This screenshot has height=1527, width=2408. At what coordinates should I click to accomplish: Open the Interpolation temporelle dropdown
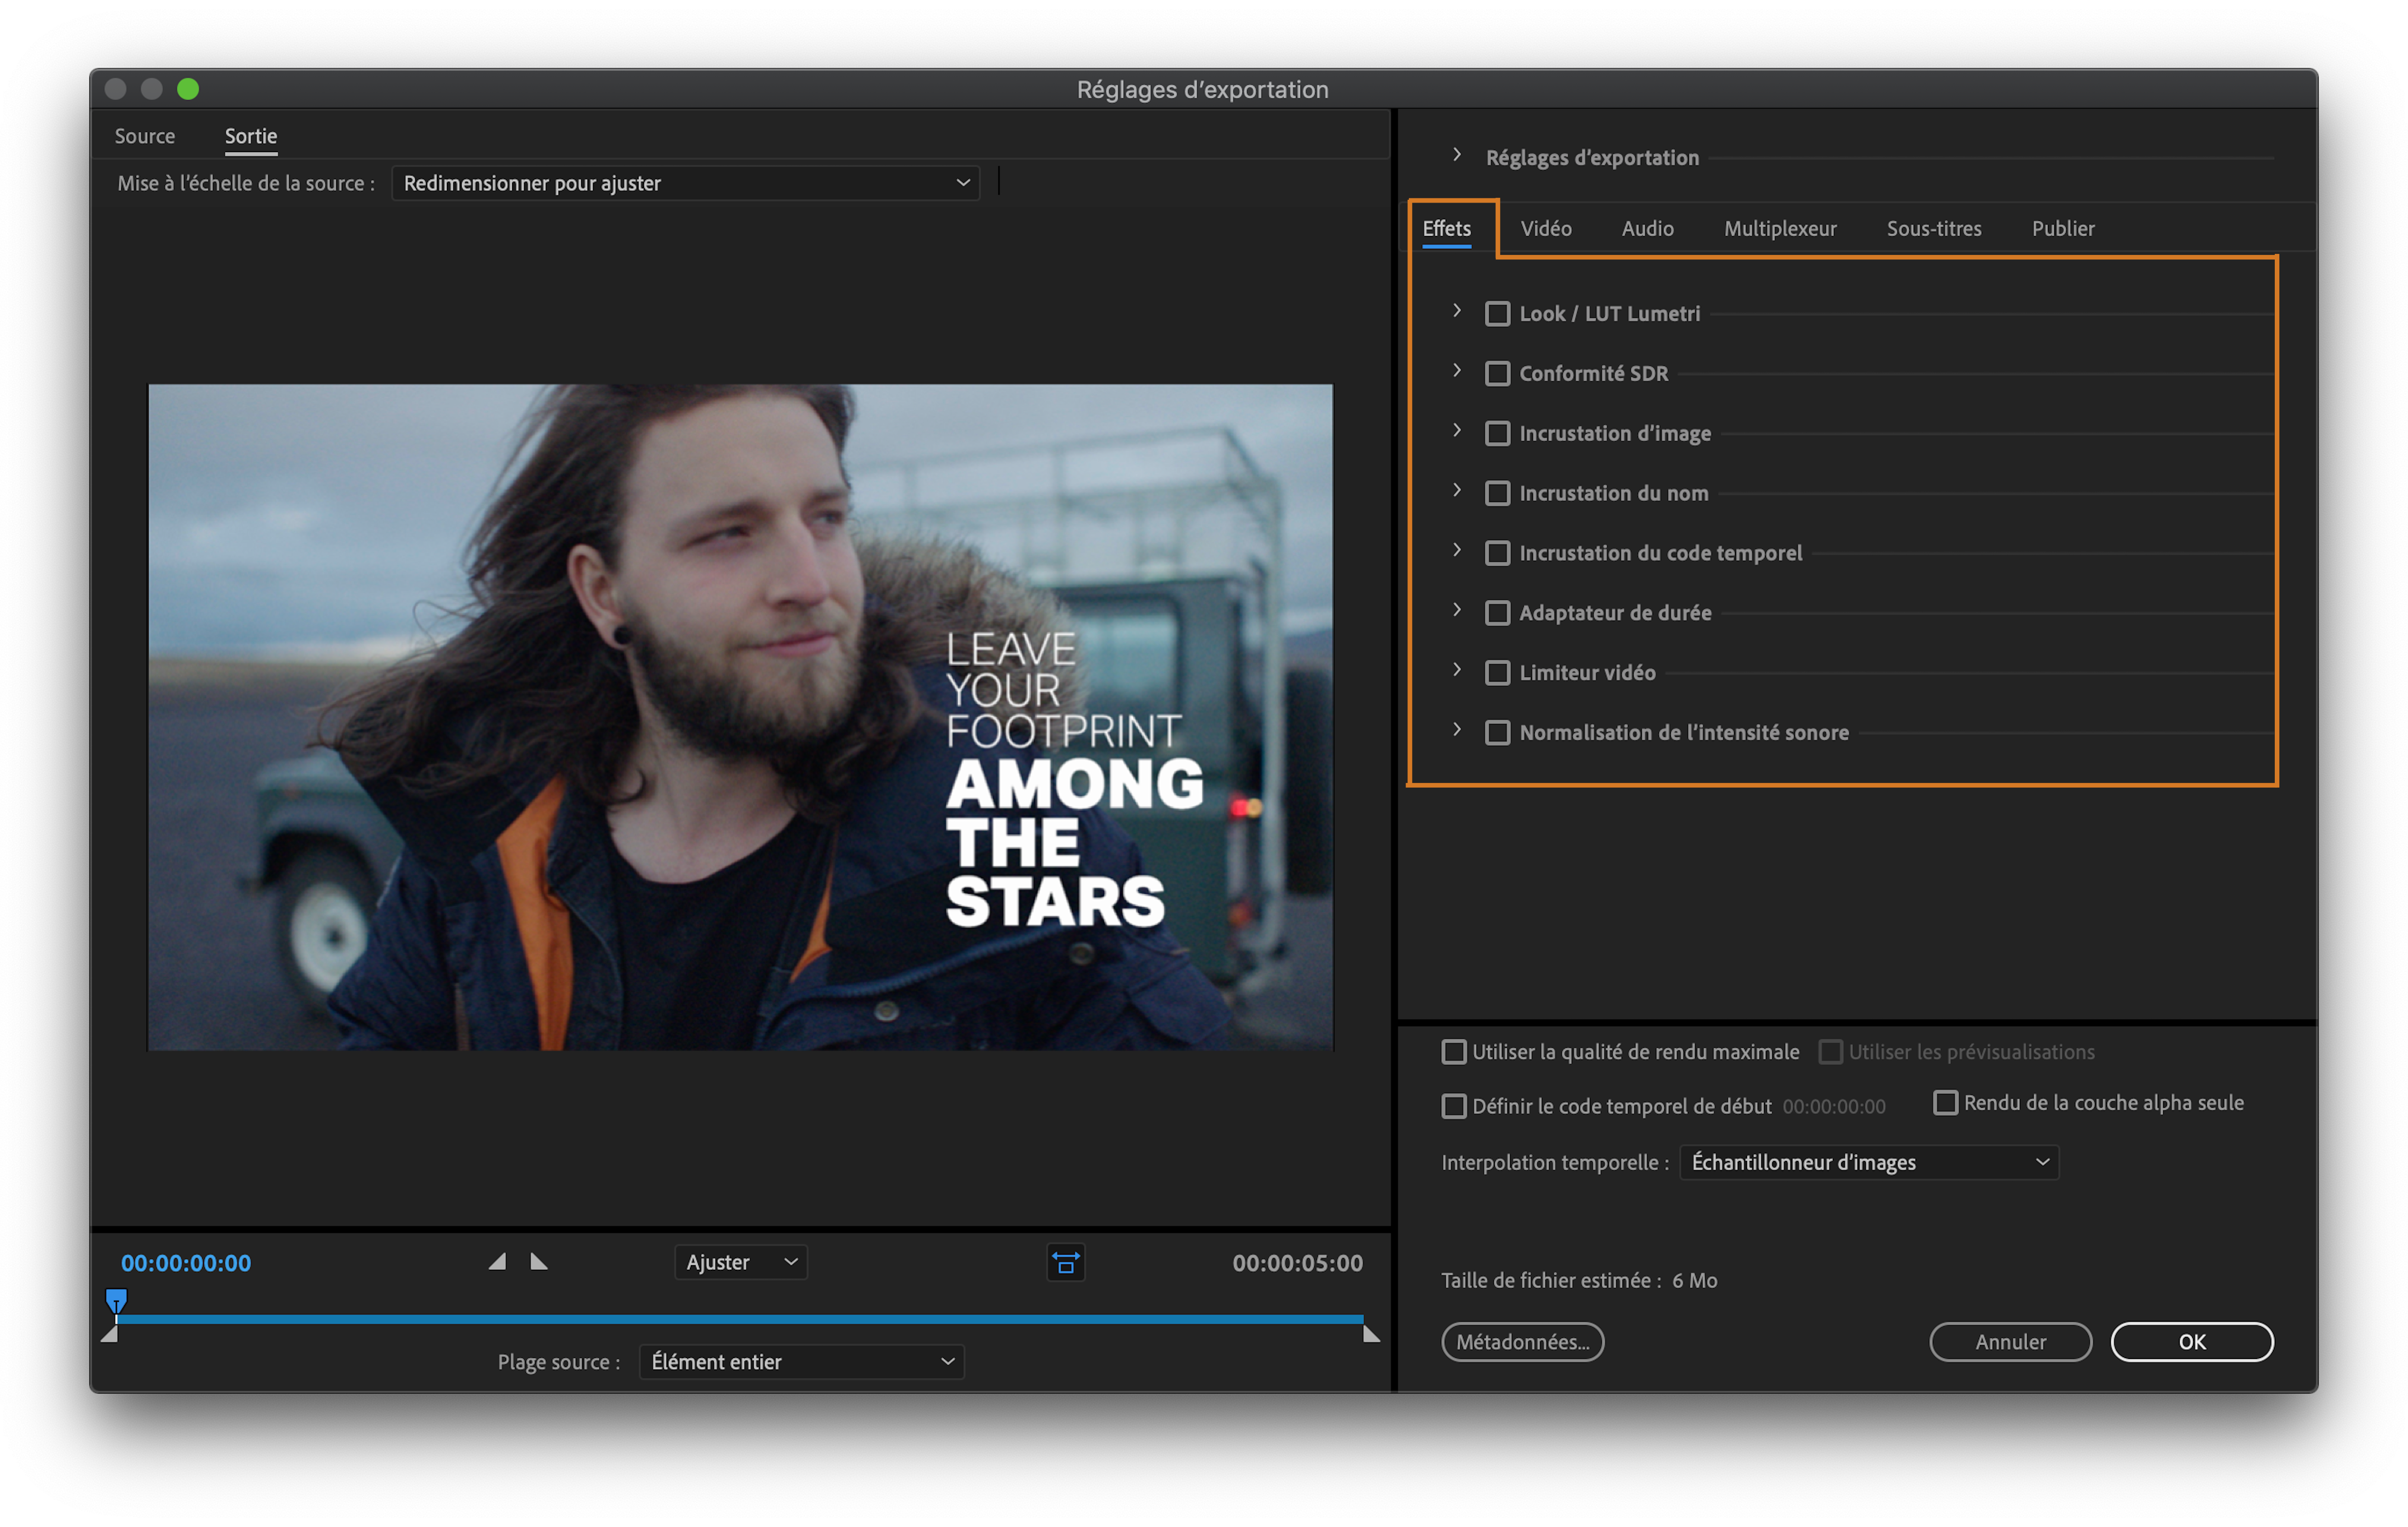[1868, 1162]
